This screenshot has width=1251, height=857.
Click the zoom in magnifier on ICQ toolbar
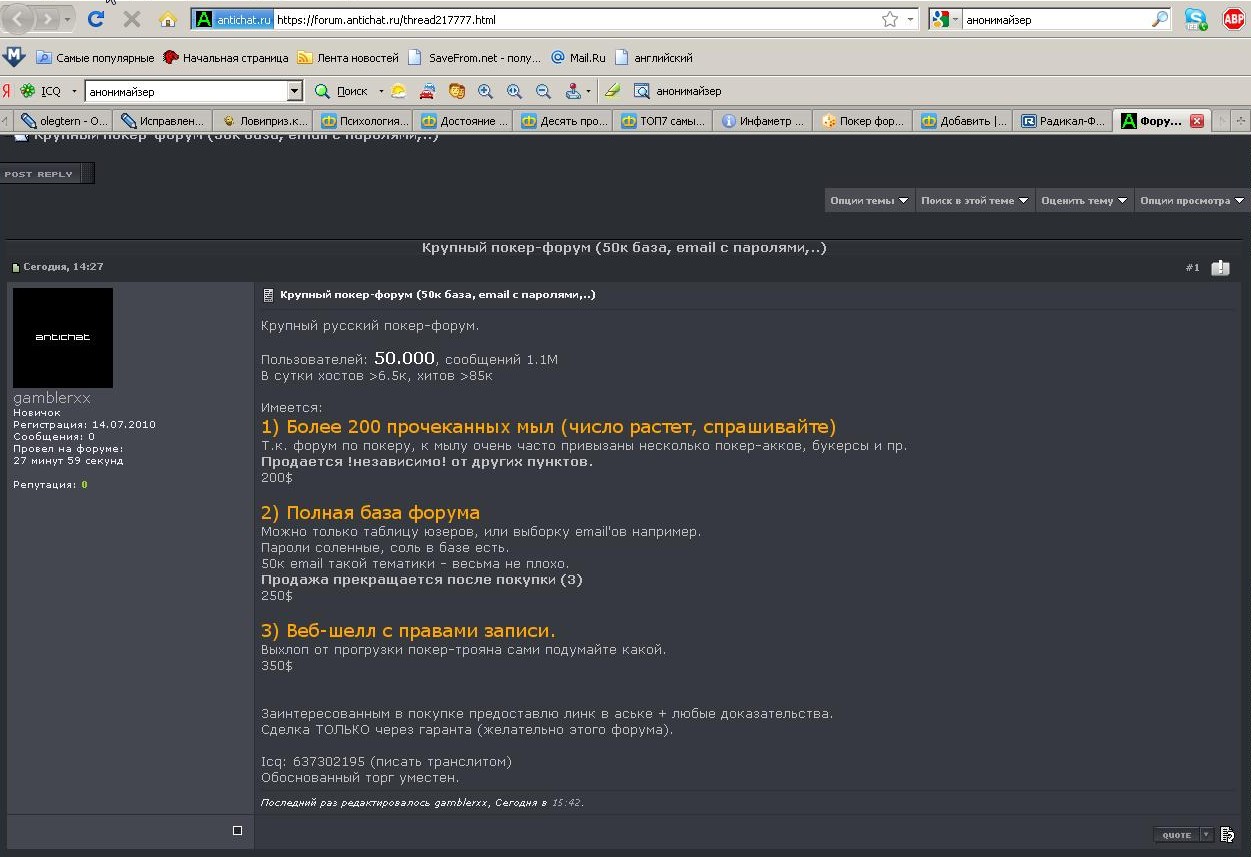(x=486, y=91)
